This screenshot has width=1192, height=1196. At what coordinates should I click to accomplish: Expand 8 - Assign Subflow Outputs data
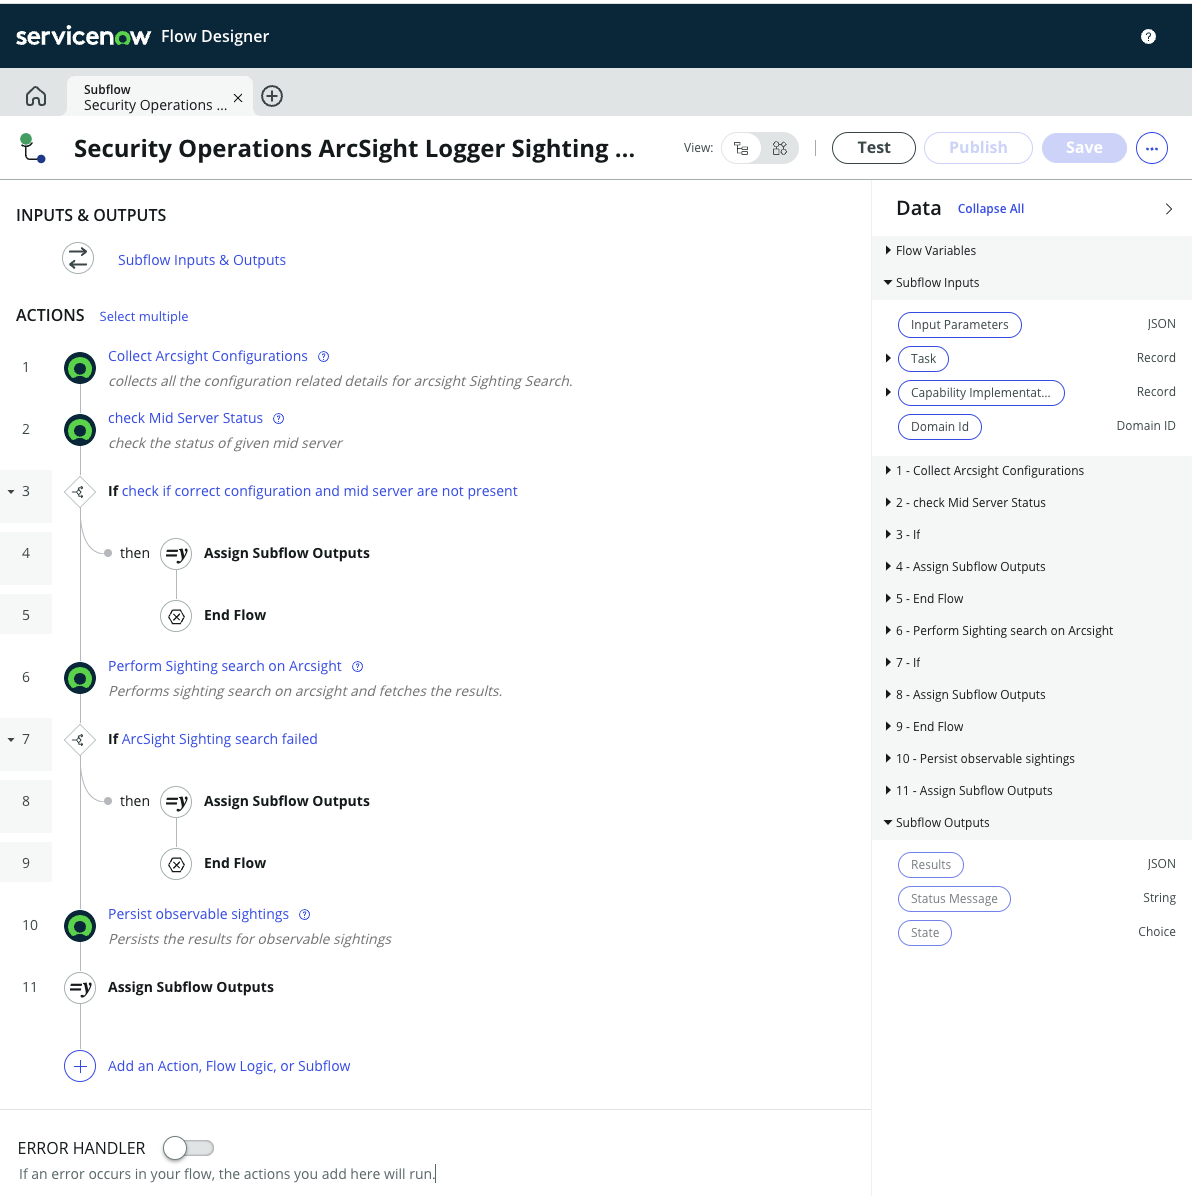[888, 695]
